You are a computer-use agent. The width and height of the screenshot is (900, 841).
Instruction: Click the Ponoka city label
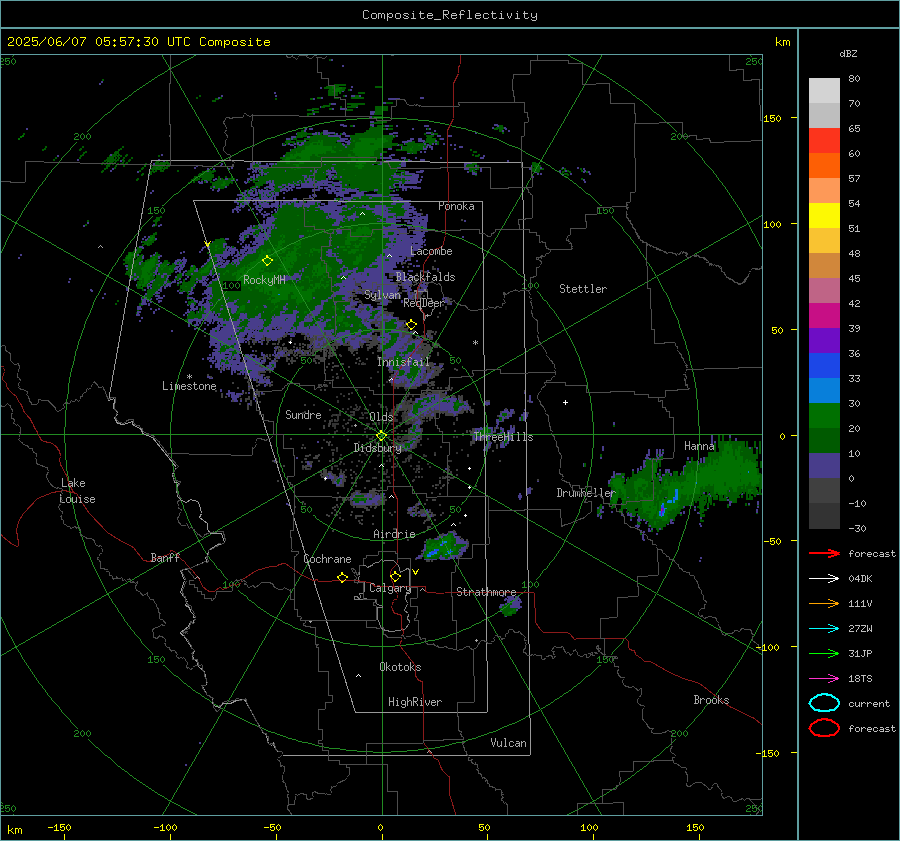click(x=456, y=206)
